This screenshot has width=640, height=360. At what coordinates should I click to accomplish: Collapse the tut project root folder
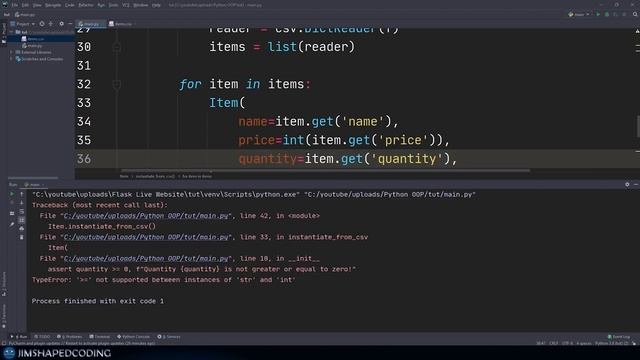(x=11, y=32)
